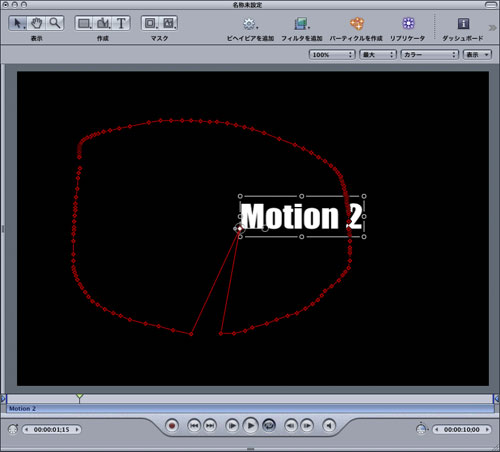Screen dimensions: 500x452
Task: Increase project duration with right arrow
Action: pyautogui.click(x=487, y=429)
